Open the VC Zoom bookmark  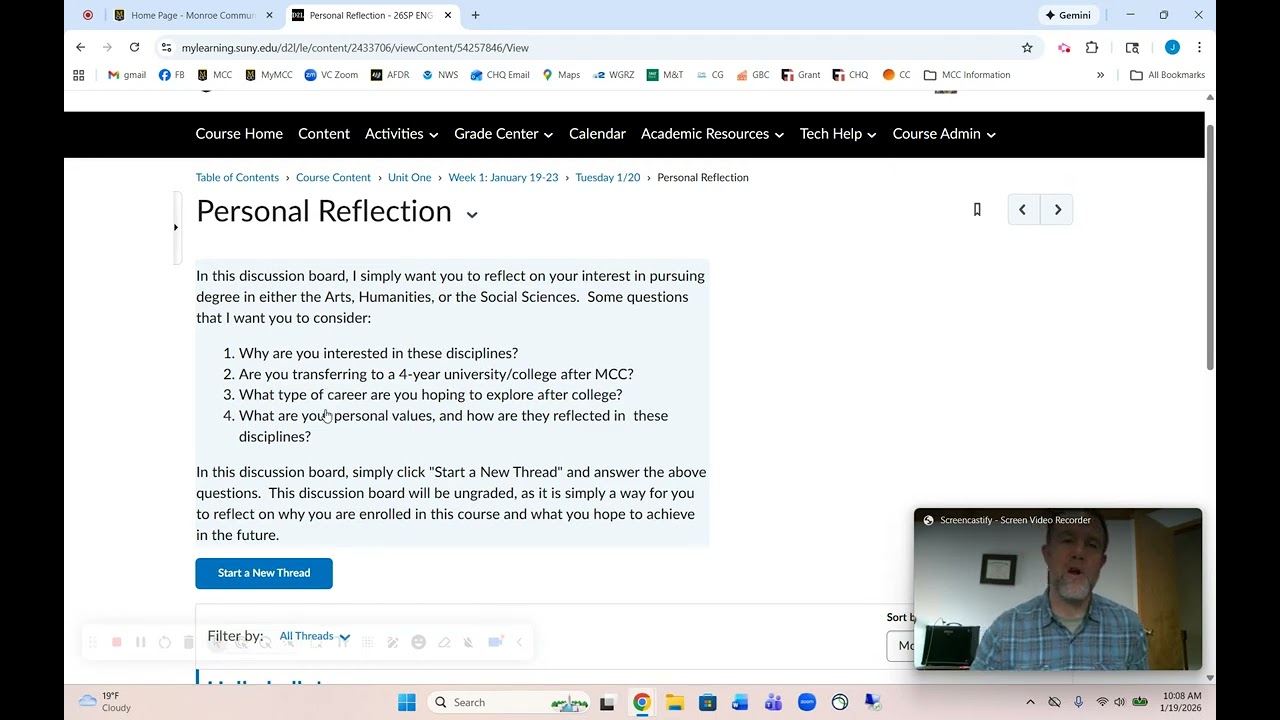[x=331, y=75]
